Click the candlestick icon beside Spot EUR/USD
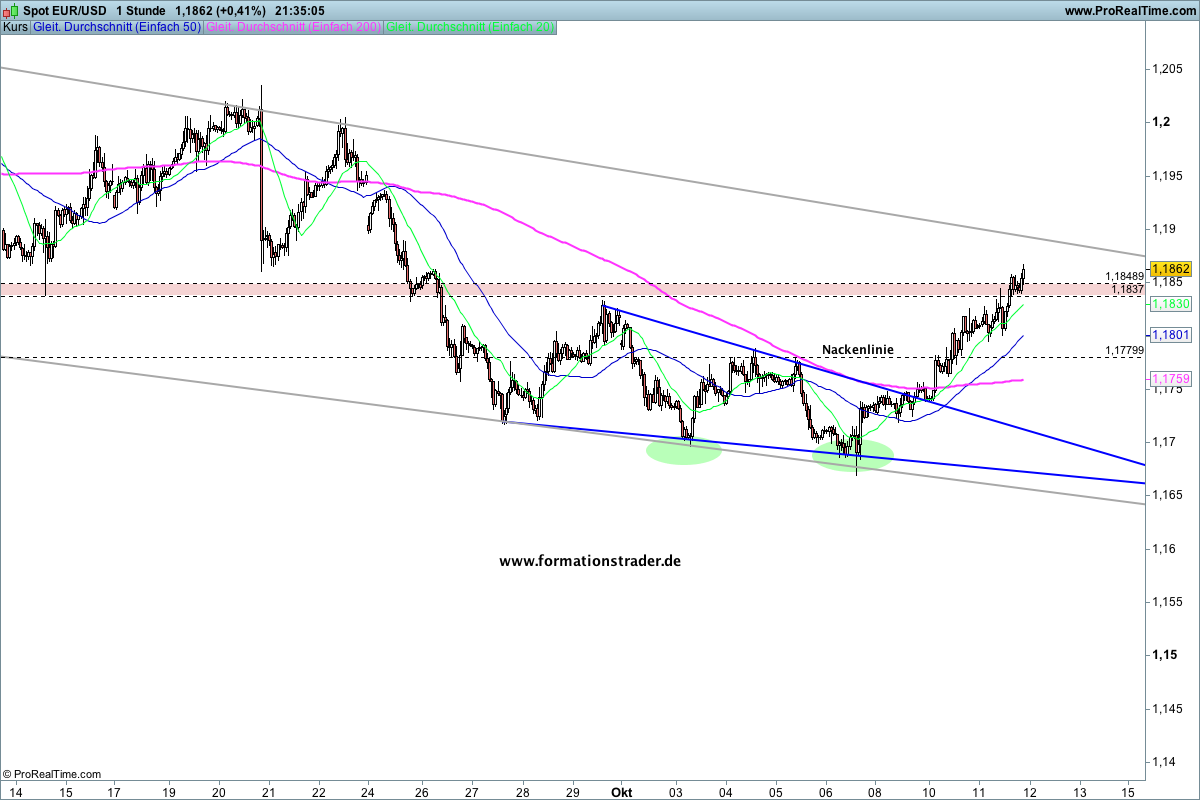This screenshot has width=1200, height=800. click(11, 10)
